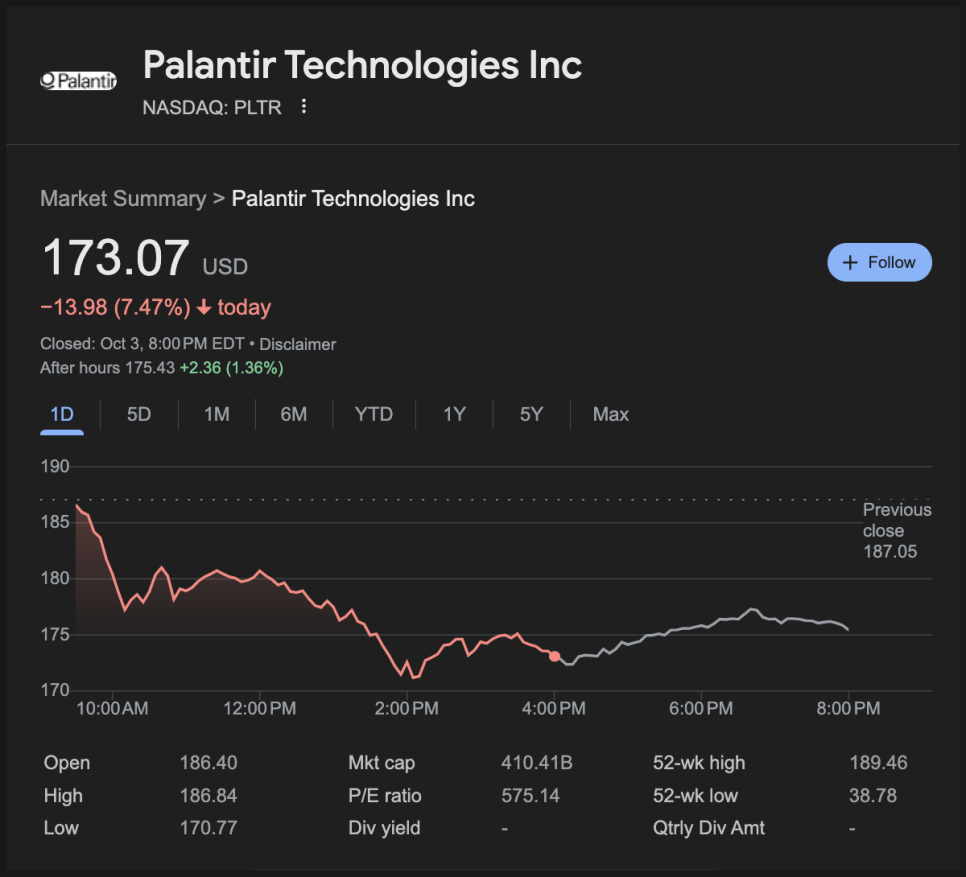This screenshot has width=966, height=877.
Task: Click the closing price dot on chart
Action: [x=555, y=656]
